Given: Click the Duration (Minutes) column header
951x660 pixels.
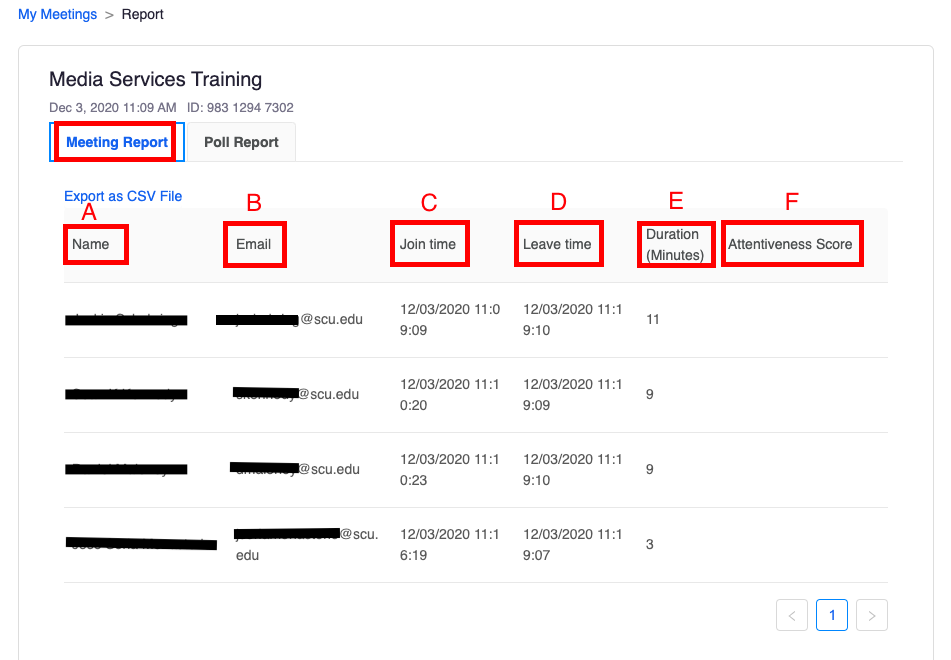Looking at the screenshot, I should coord(675,245).
